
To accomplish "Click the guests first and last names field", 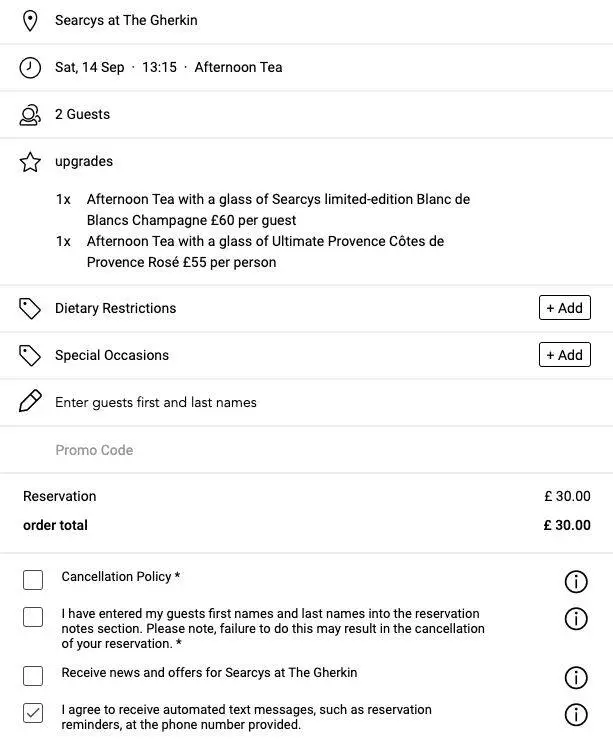I will click(x=306, y=403).
